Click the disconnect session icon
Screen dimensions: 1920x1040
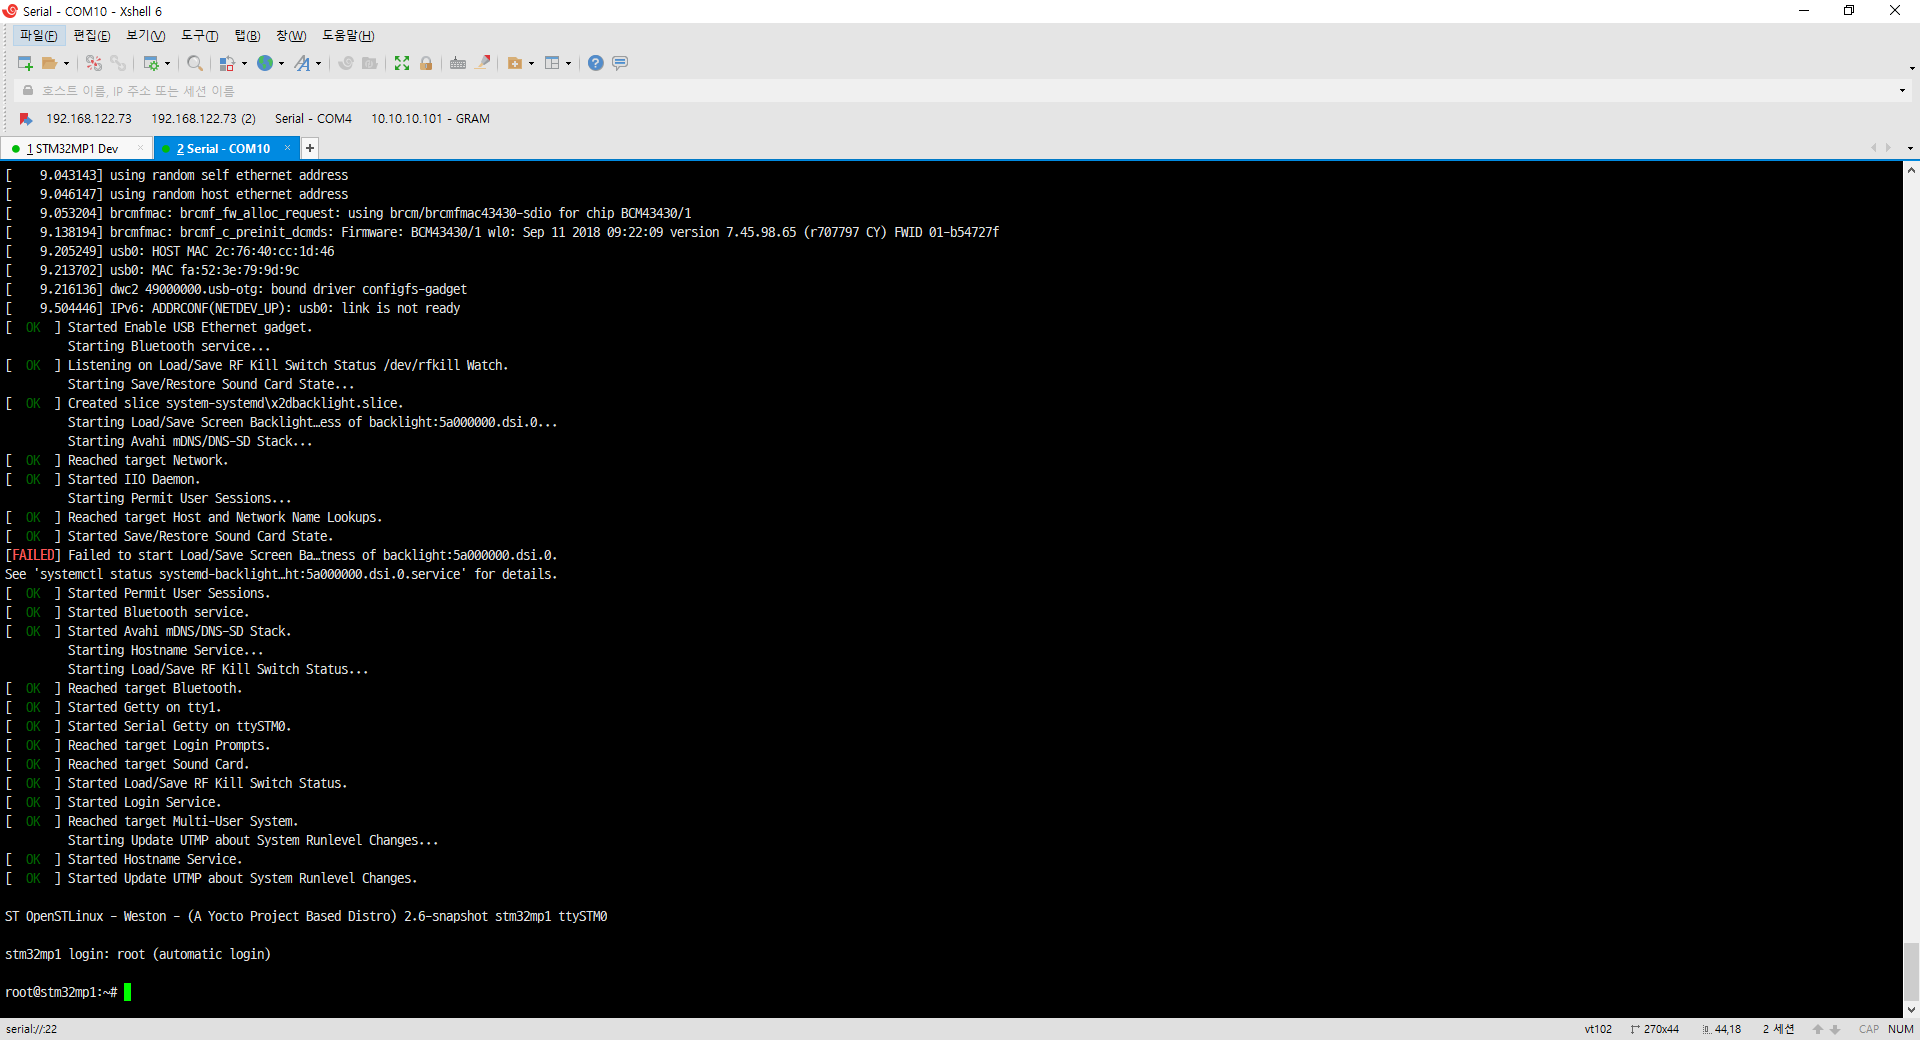click(x=94, y=63)
